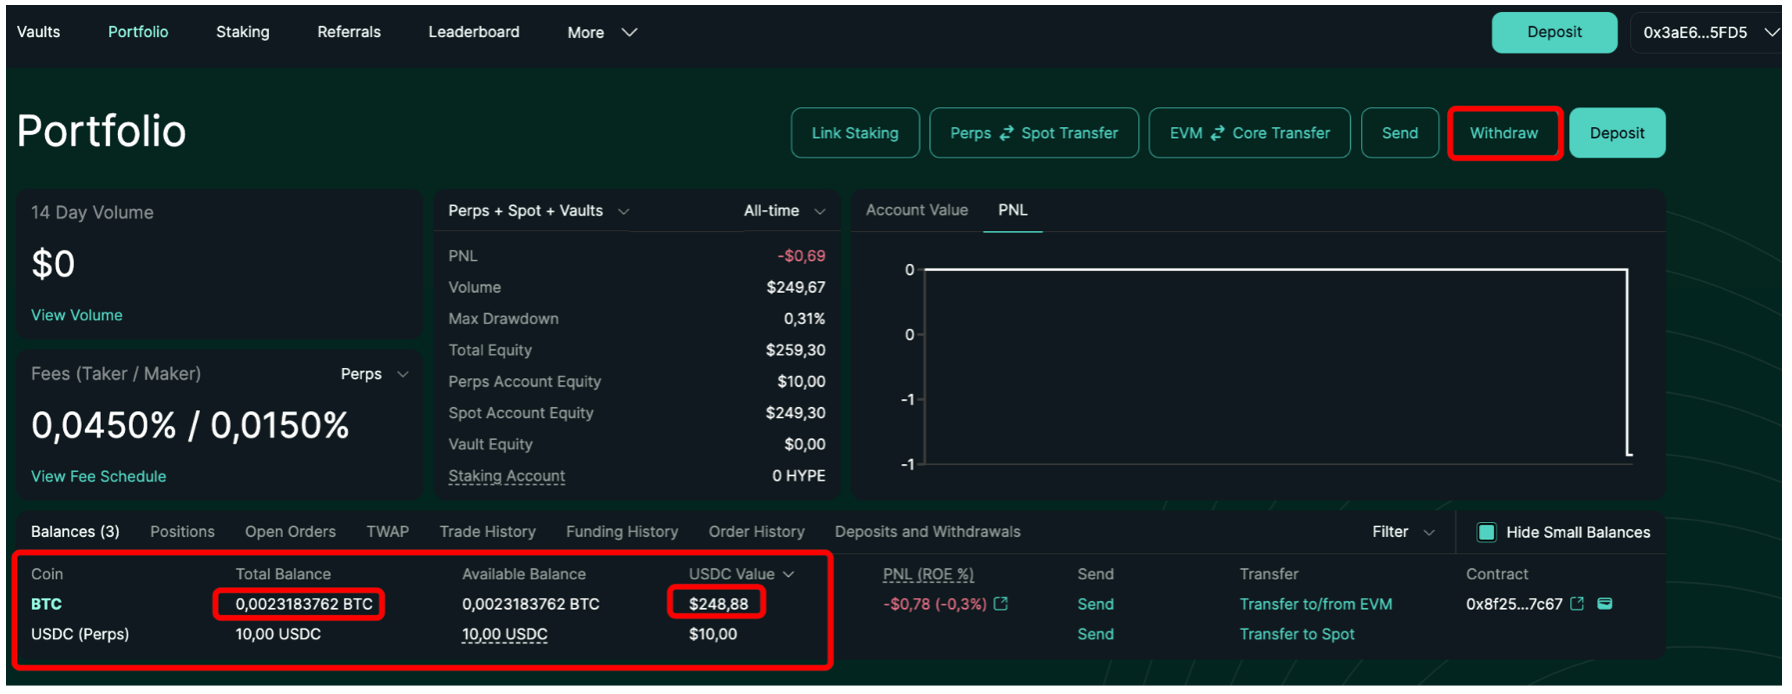Viewport: 1792px width, 694px height.
Task: Open the Filter dropdown
Action: [1402, 532]
